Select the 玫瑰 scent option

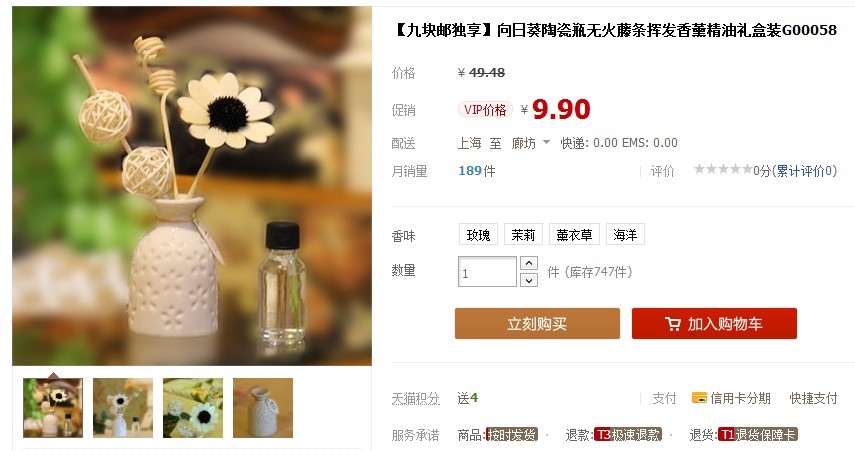click(478, 234)
